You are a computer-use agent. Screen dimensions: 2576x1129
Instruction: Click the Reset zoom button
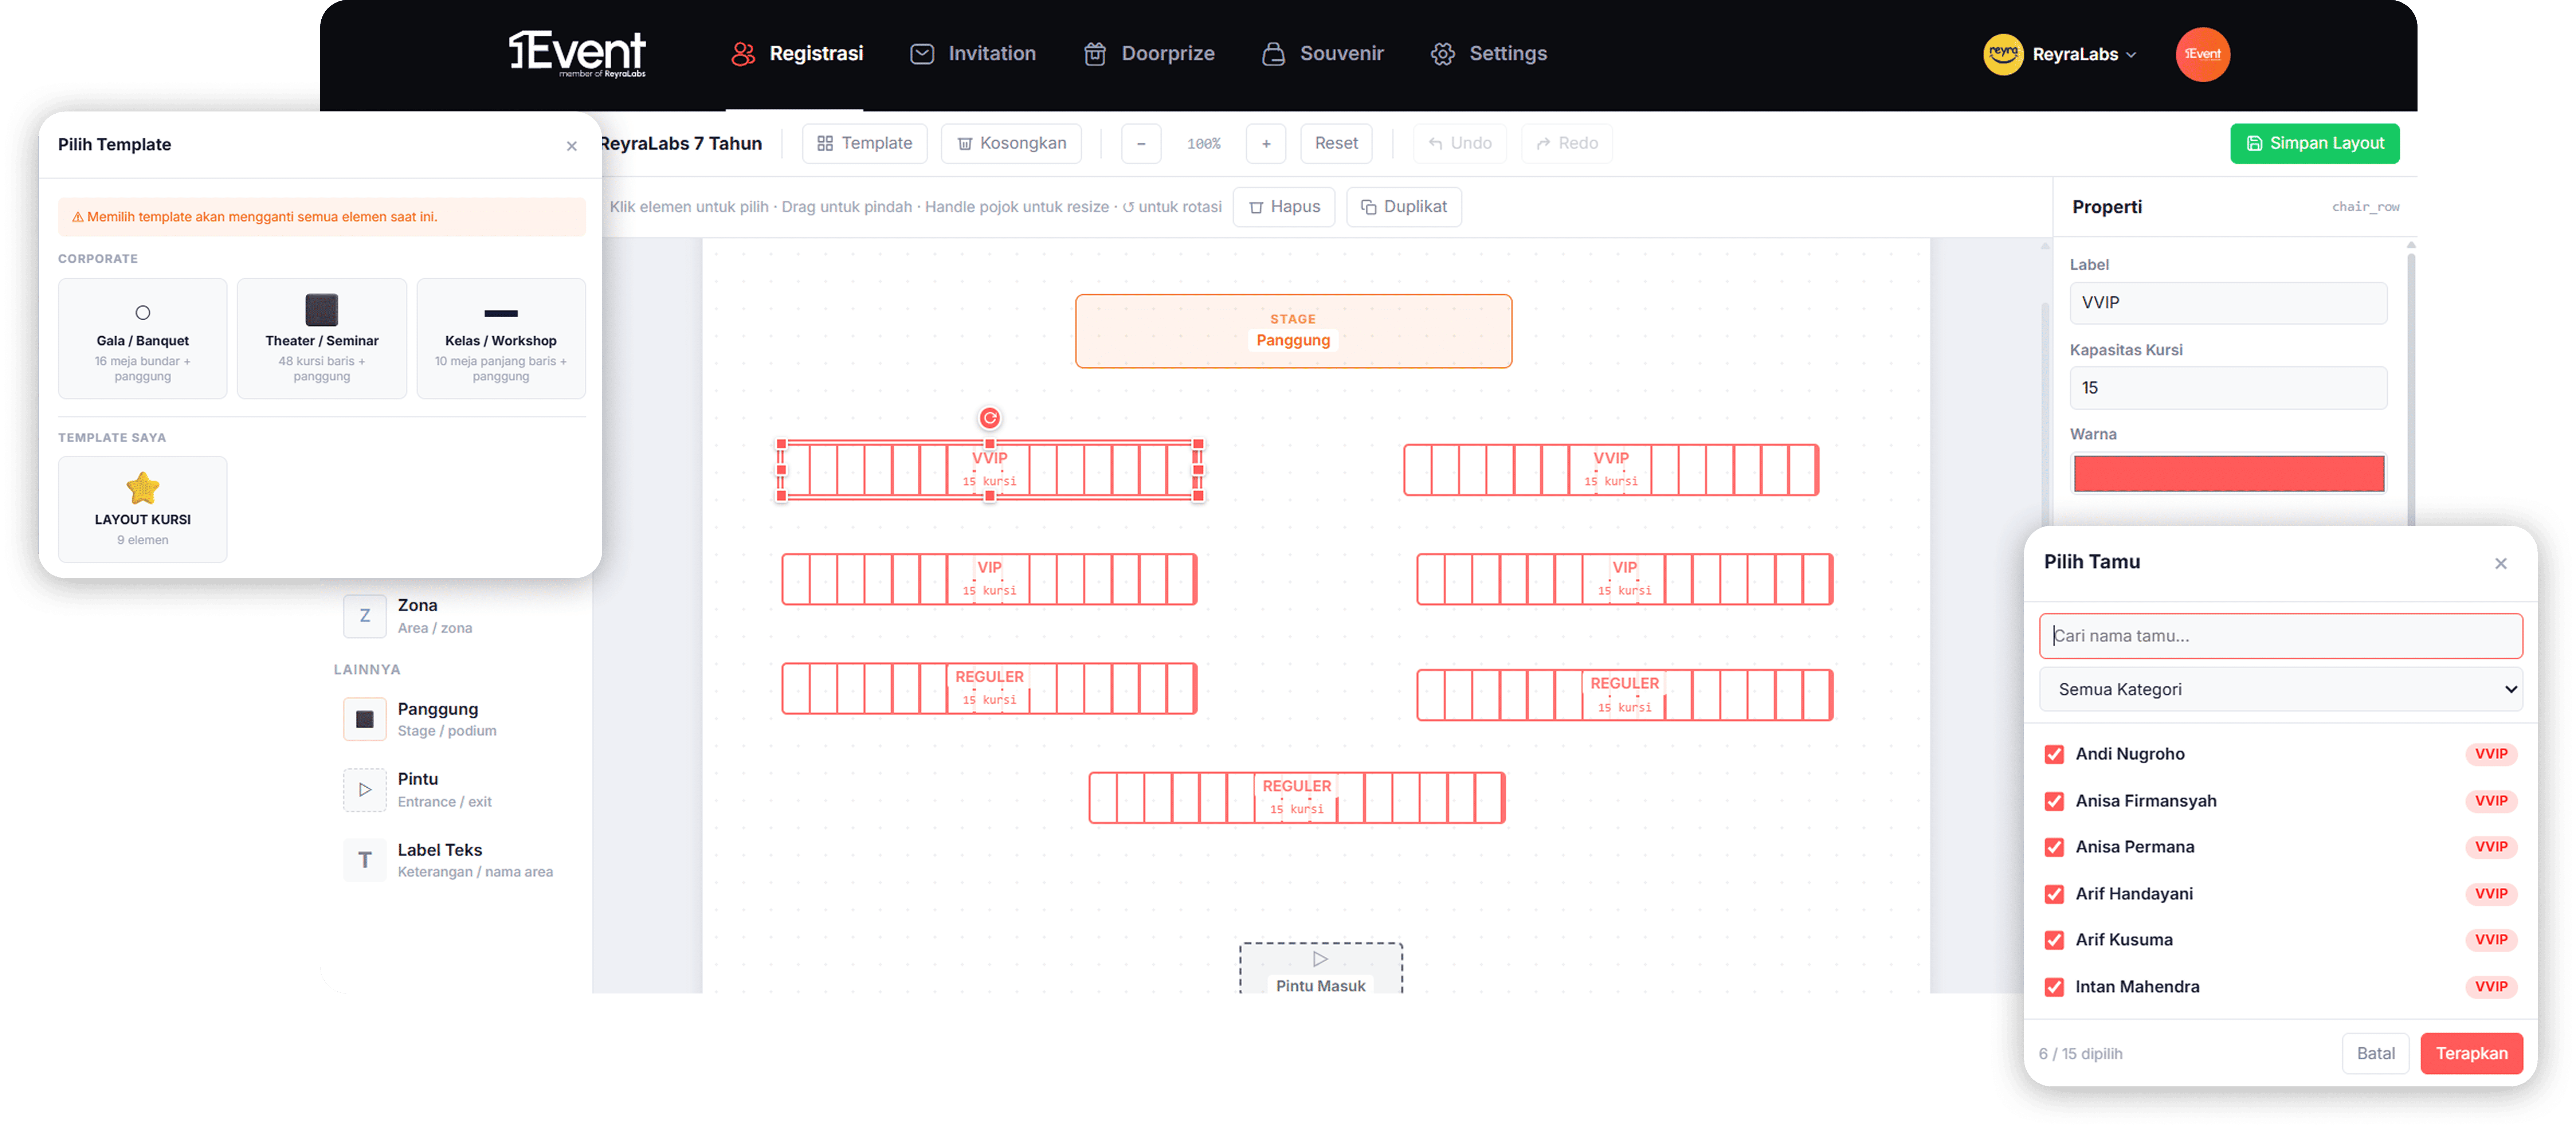click(1336, 143)
